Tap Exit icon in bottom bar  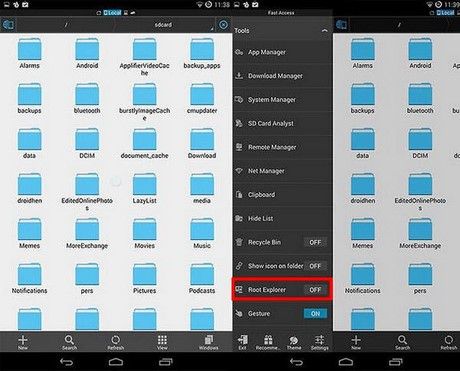[x=242, y=342]
